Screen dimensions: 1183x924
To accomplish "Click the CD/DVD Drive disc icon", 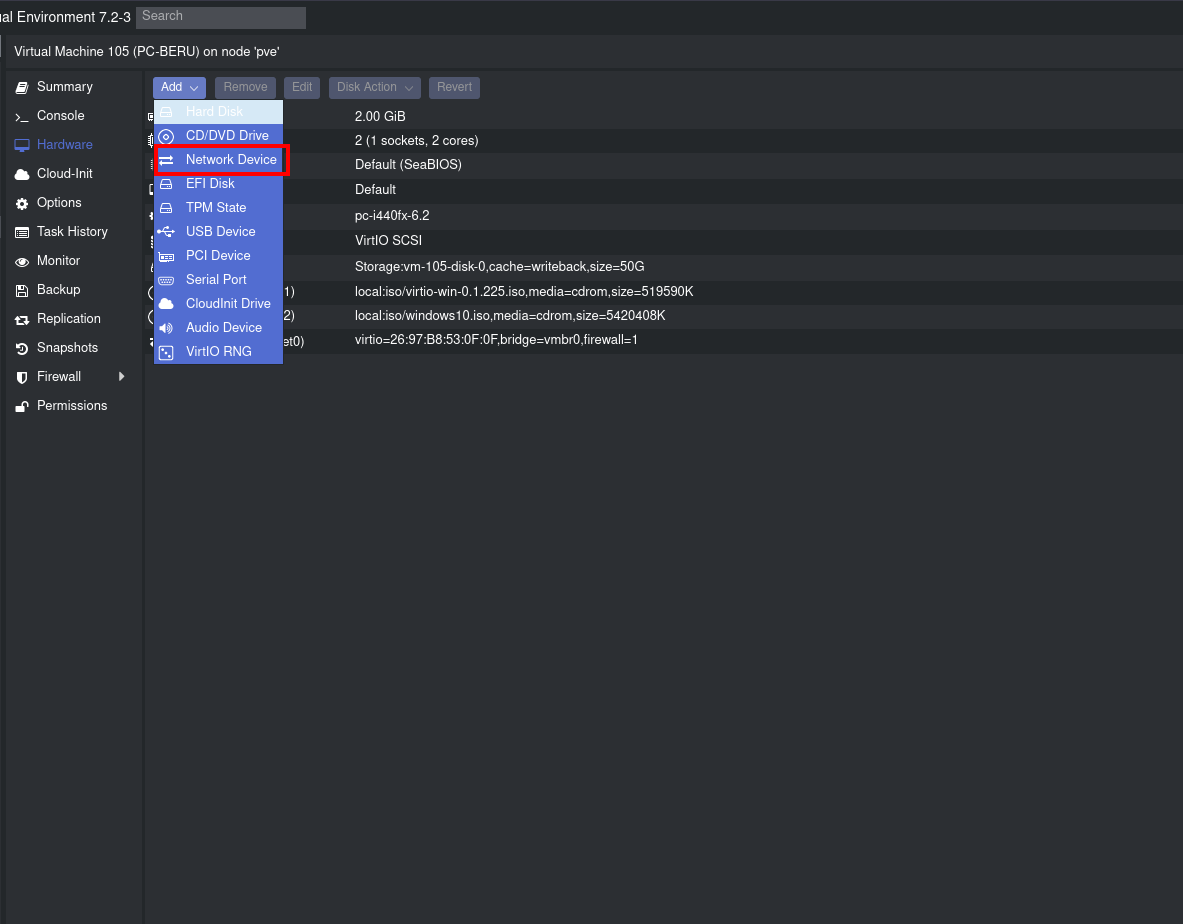I will pyautogui.click(x=166, y=136).
